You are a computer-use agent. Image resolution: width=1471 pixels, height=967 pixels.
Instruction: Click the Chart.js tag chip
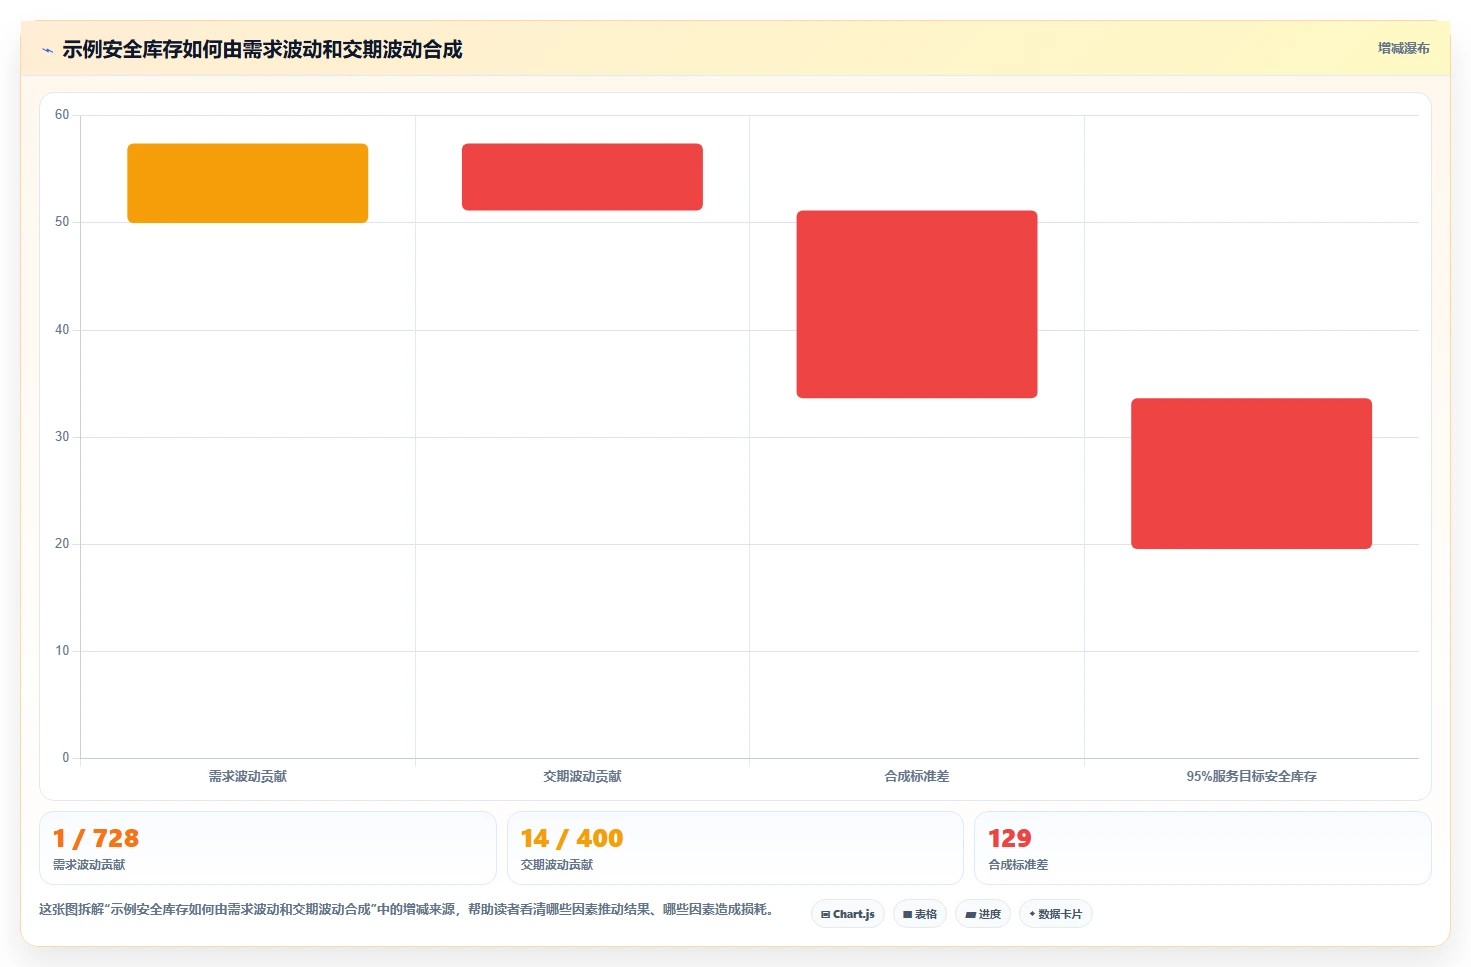pos(848,914)
